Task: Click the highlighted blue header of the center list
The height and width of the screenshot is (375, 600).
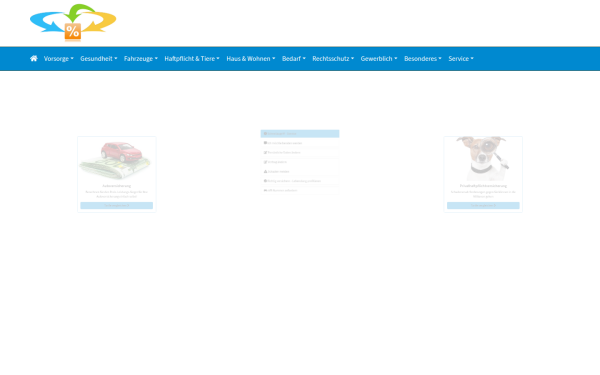Action: 300,134
